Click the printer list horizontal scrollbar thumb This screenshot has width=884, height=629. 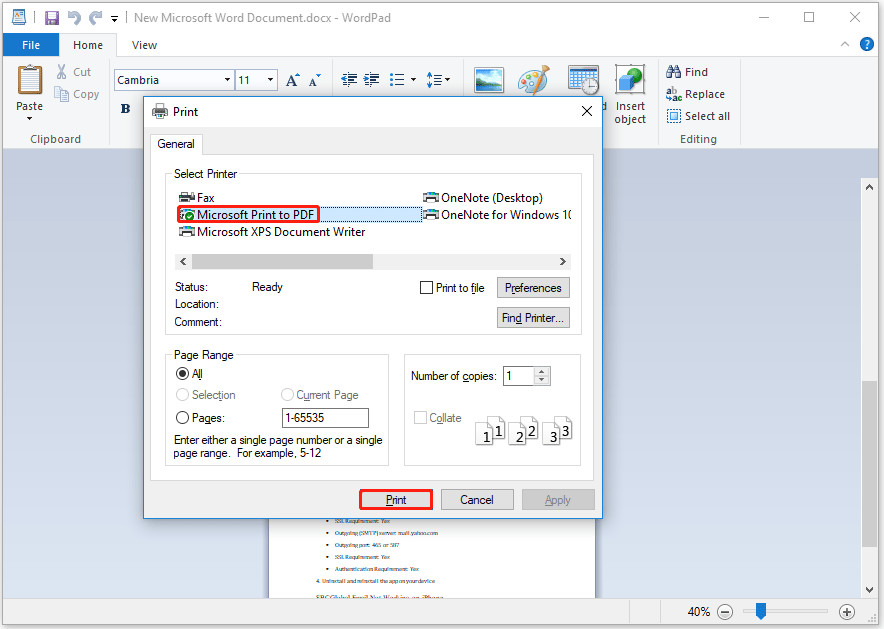pos(282,262)
